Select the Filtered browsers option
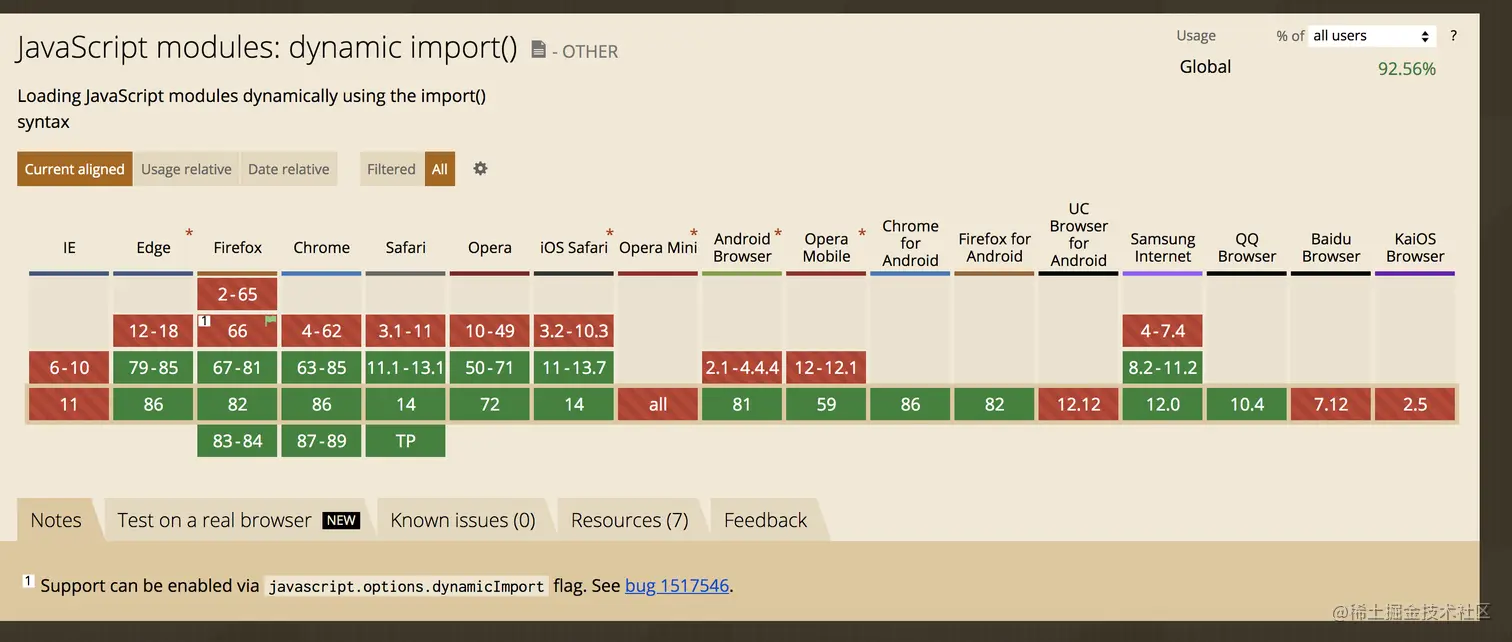Screen dimensions: 1512x642 391,169
